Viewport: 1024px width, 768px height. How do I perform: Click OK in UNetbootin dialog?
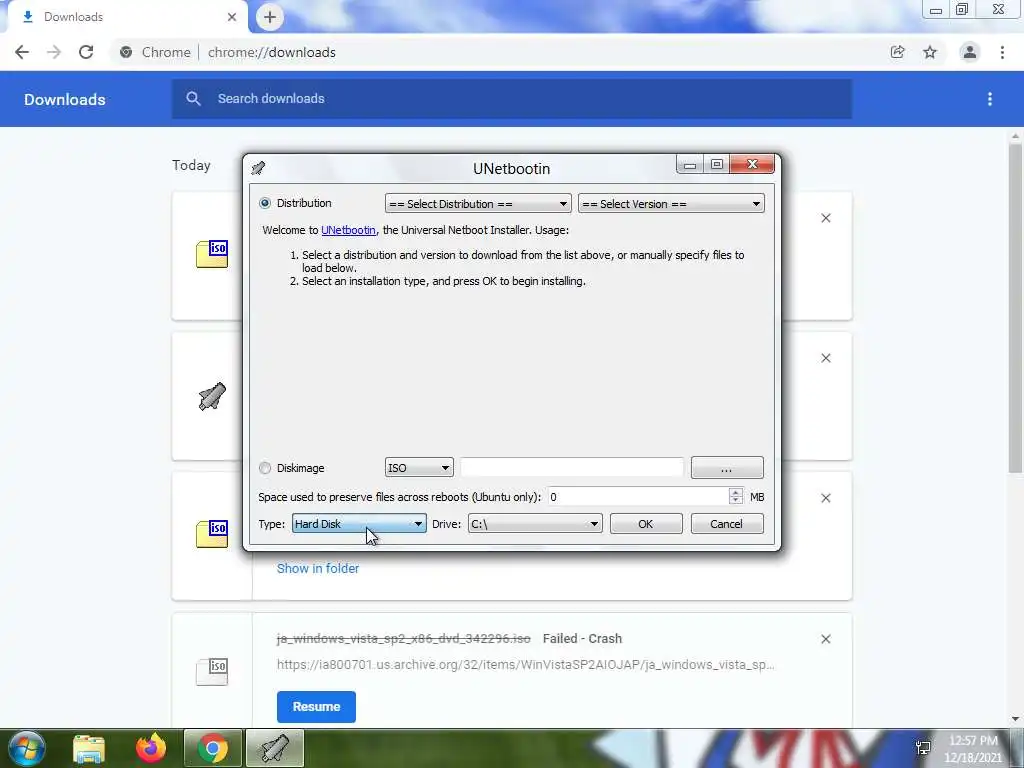pyautogui.click(x=646, y=524)
